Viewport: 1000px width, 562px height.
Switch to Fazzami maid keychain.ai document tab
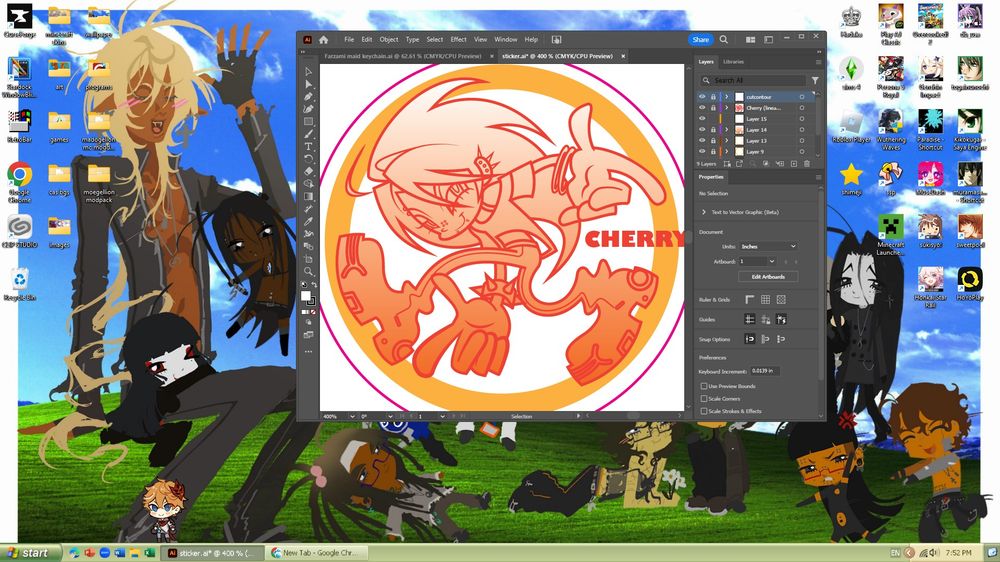tap(402, 56)
